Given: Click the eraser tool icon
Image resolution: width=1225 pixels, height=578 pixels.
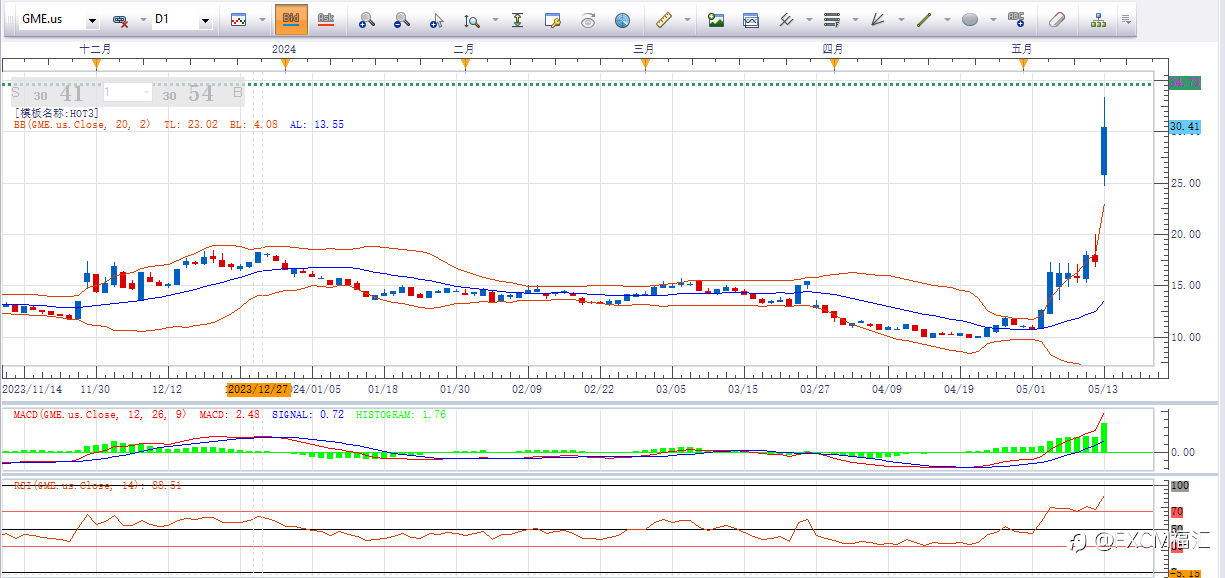Looking at the screenshot, I should click(x=1057, y=20).
